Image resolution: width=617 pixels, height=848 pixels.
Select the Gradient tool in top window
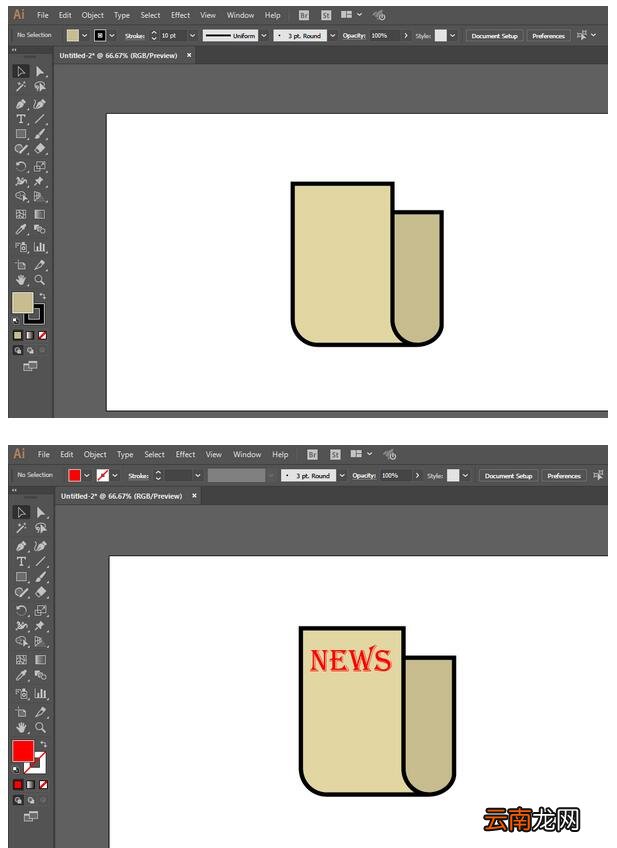[39, 214]
